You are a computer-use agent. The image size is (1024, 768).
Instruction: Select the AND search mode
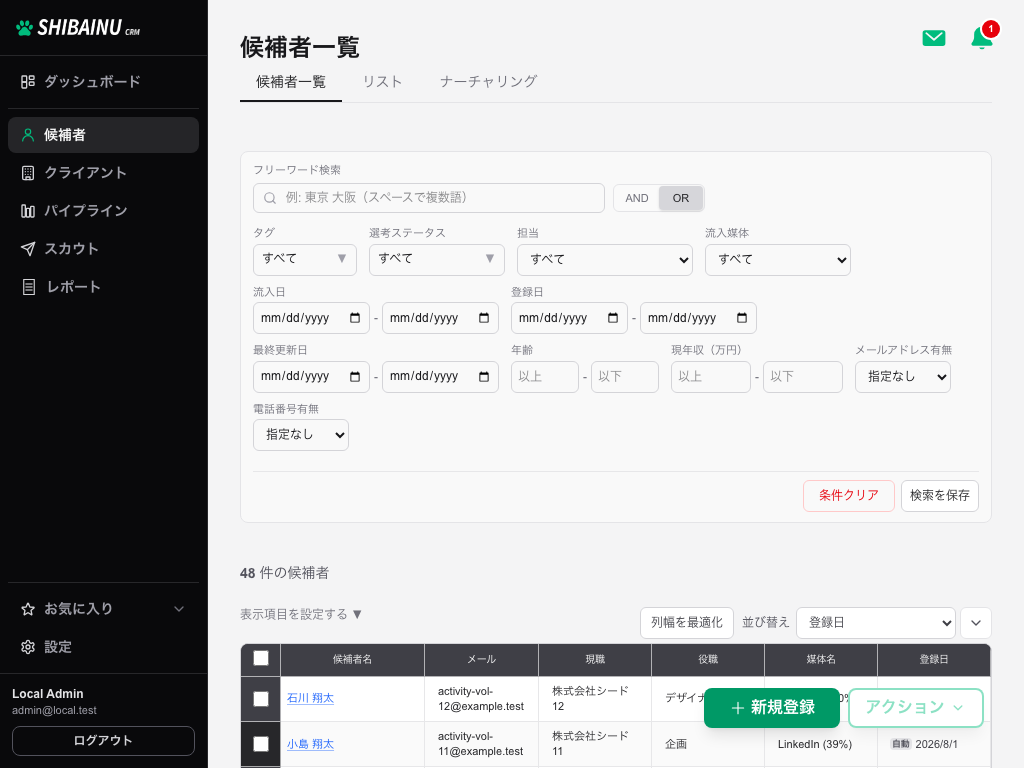coord(637,199)
